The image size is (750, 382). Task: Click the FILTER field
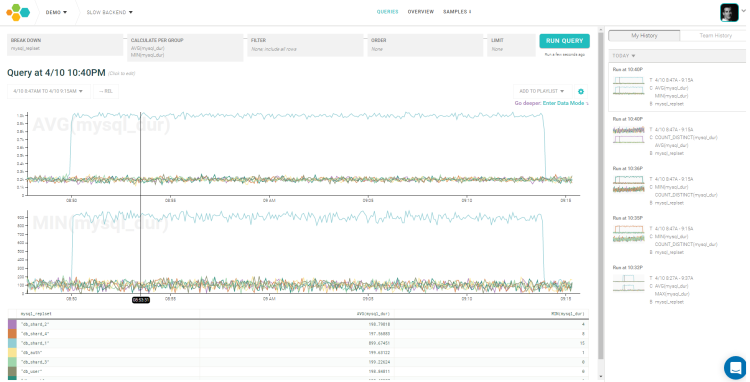coord(305,45)
